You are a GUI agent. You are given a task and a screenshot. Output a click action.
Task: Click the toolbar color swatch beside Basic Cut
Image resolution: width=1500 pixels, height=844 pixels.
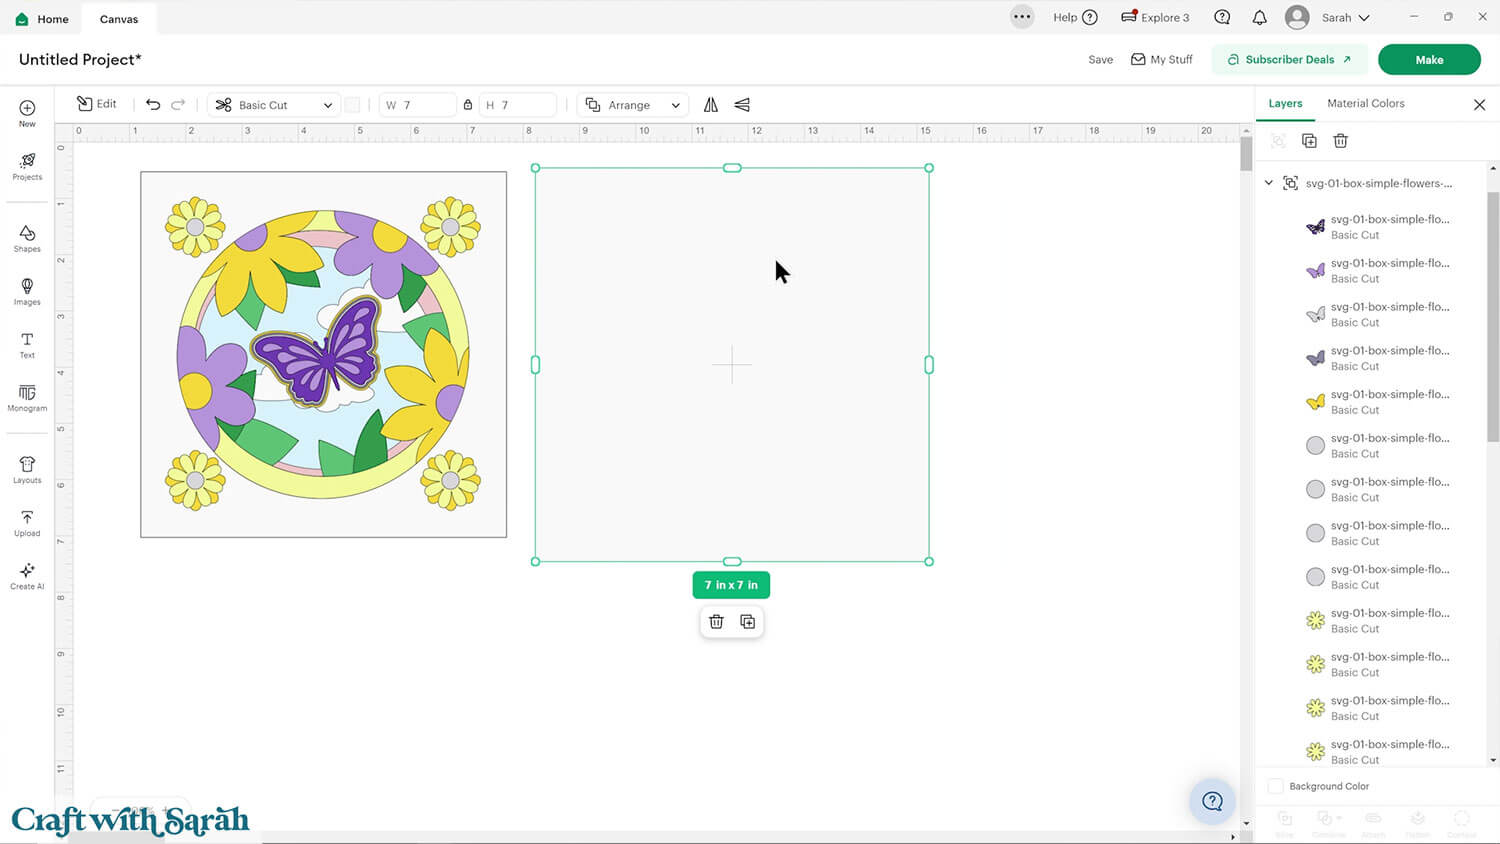[352, 105]
